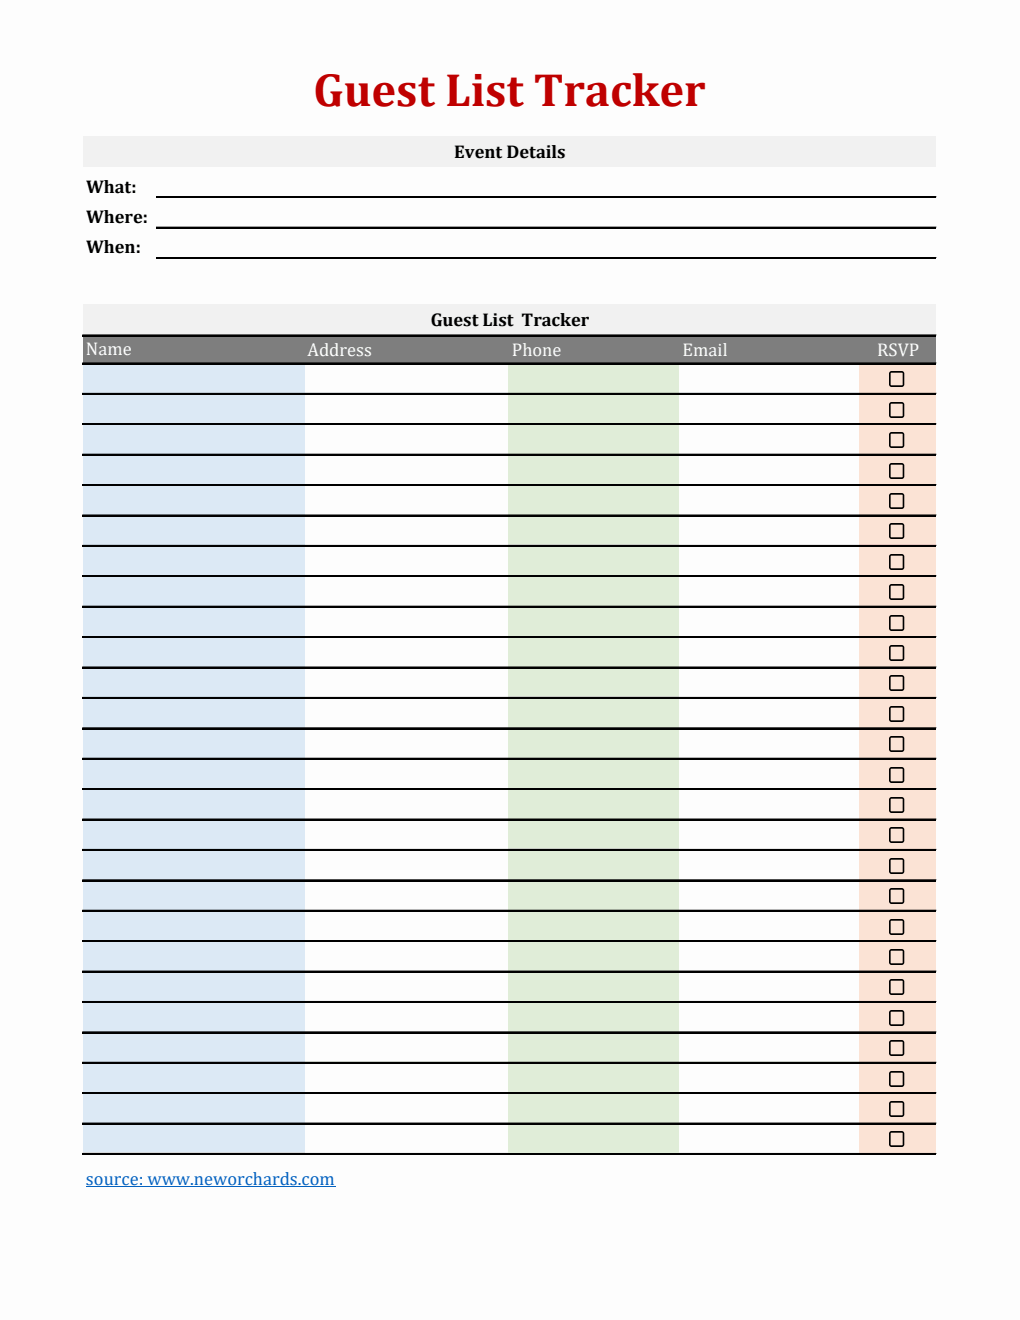Viewport: 1020px width, 1320px height.
Task: Click the blank line next to Where:
Action: click(545, 217)
